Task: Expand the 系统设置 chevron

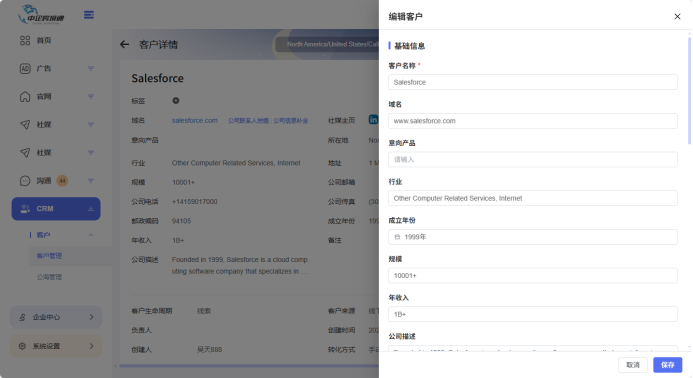Action: tap(91, 346)
